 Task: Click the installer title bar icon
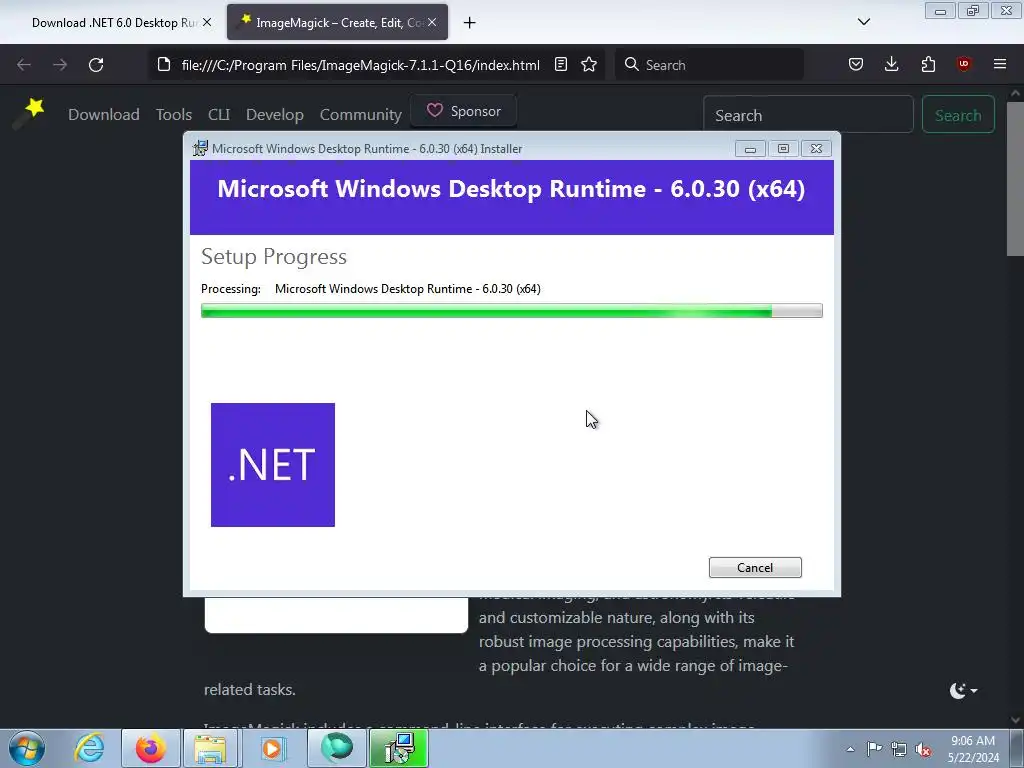point(200,148)
